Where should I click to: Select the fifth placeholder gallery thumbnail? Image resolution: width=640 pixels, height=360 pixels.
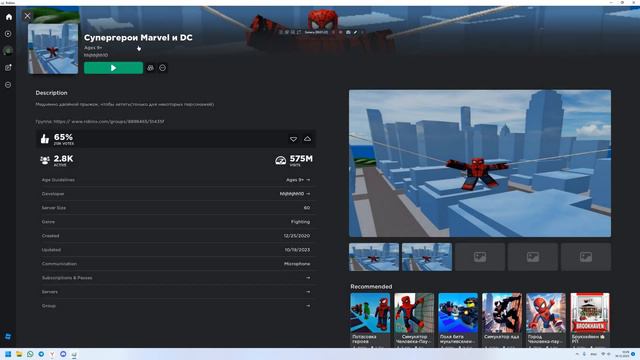586,257
